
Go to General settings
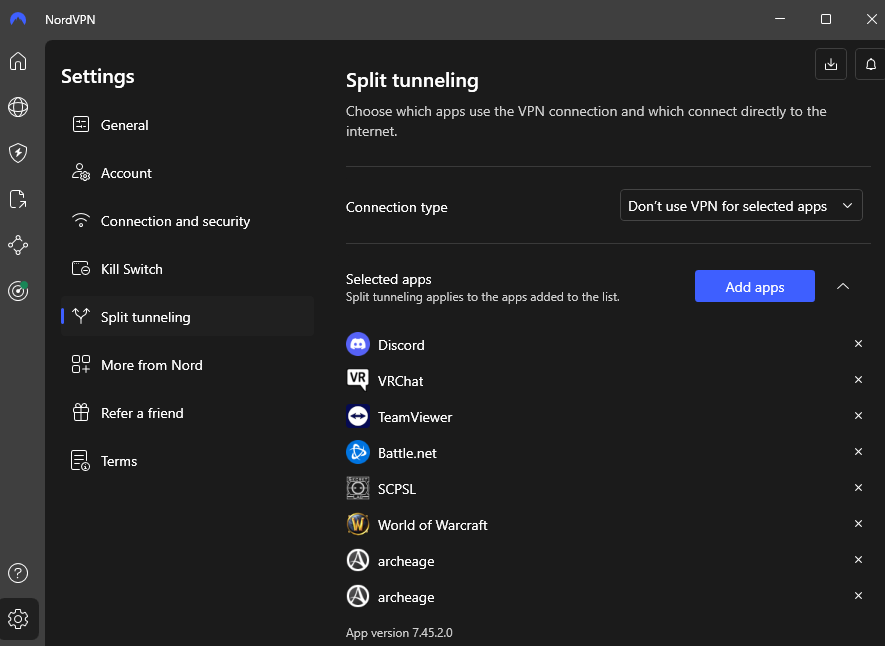click(x=124, y=125)
